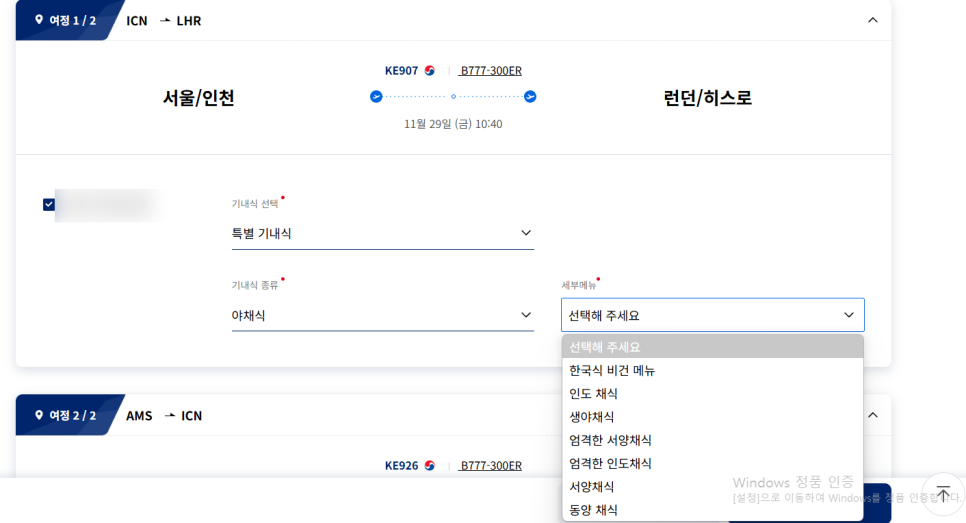Image resolution: width=966 pixels, height=523 pixels.
Task: Collapse the 여정 1/2 ICN to LHR section
Action: (872, 20)
